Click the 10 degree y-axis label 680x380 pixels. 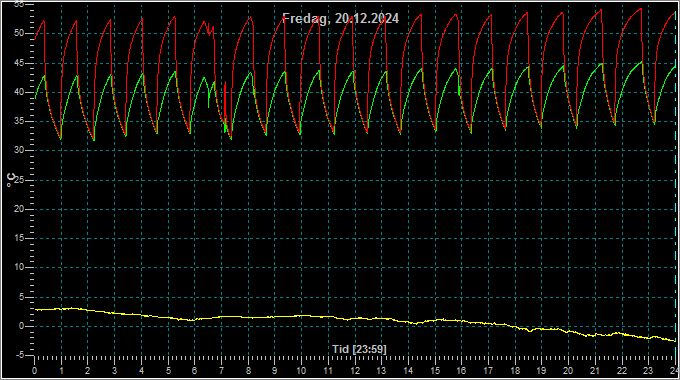coord(19,268)
